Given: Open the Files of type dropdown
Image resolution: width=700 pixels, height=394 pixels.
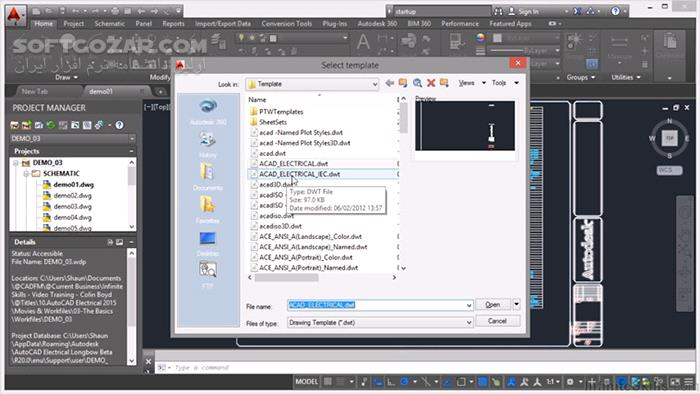Looking at the screenshot, I should tap(380, 323).
